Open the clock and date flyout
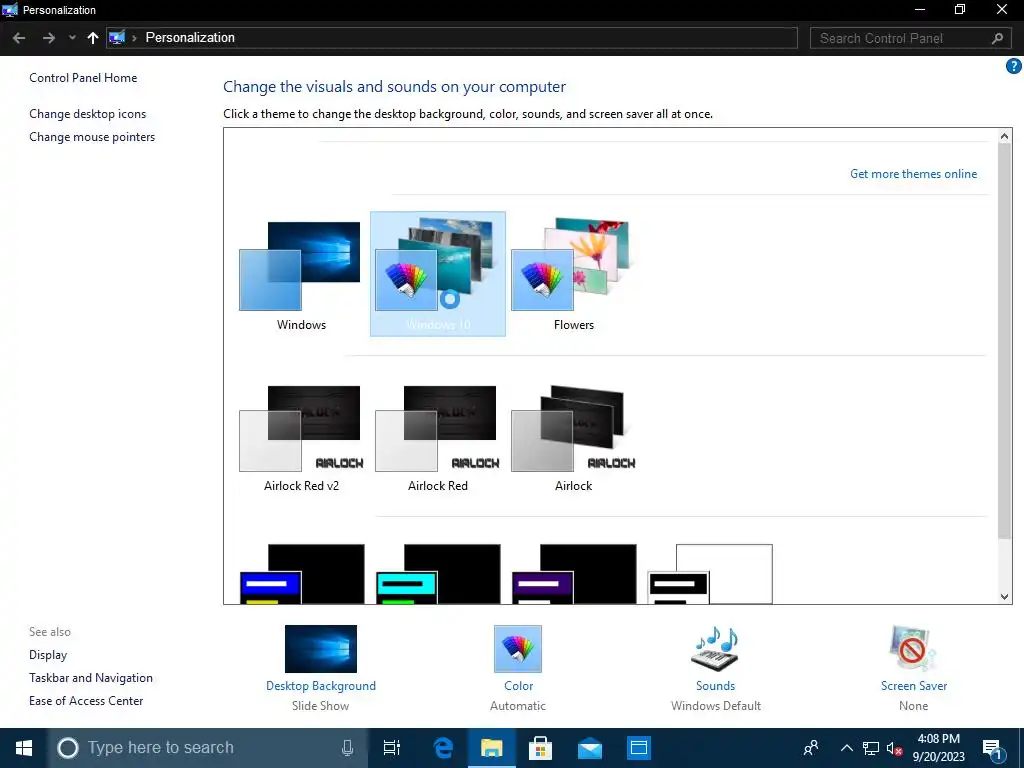Screen dimensions: 1024x768 pyautogui.click(x=938, y=748)
